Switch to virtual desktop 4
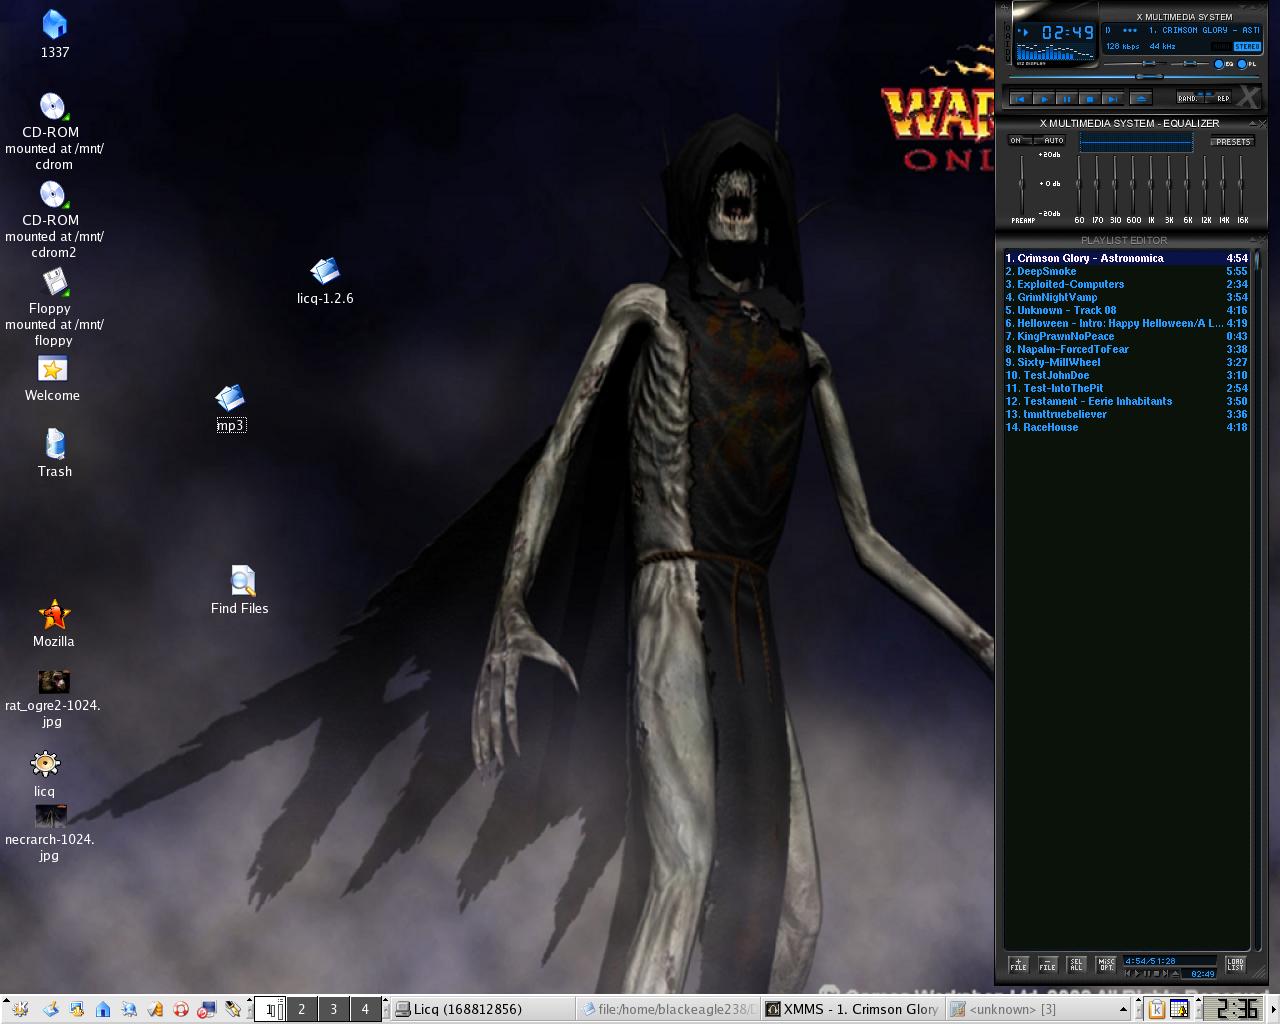Image resolution: width=1280 pixels, height=1024 pixels. pyautogui.click(x=365, y=1009)
